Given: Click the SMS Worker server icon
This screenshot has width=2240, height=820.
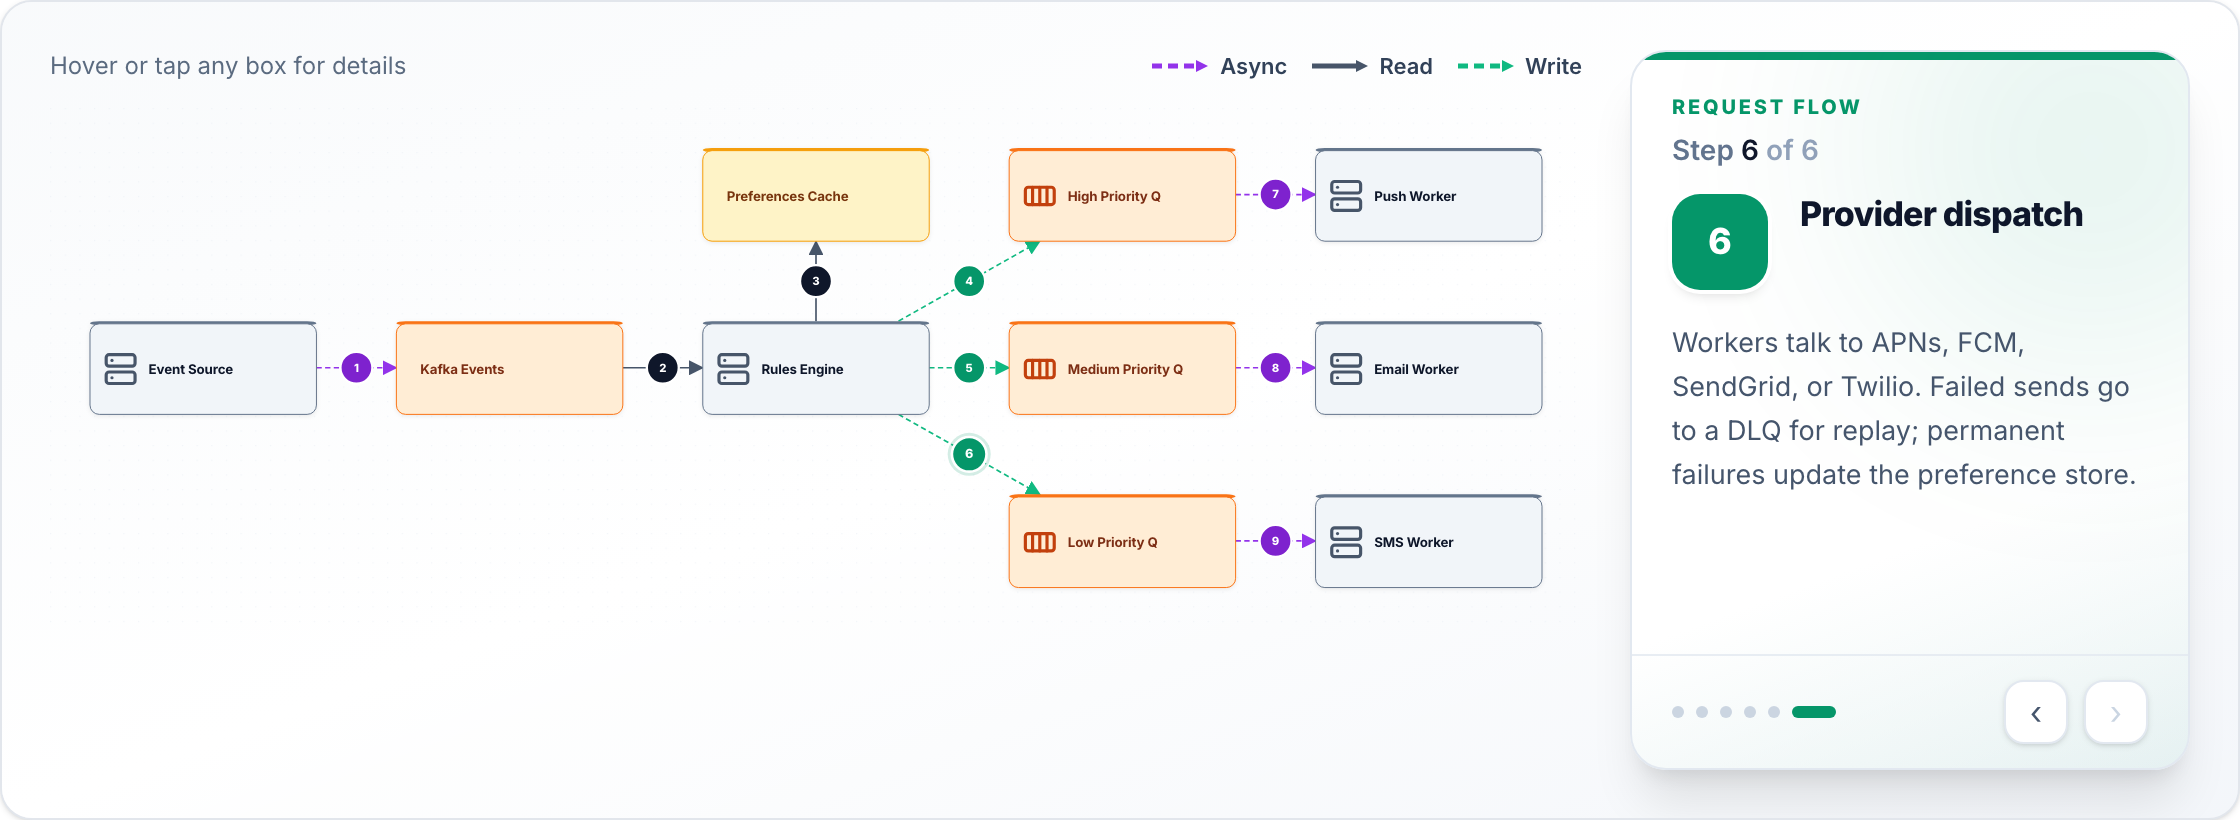Looking at the screenshot, I should point(1346,542).
